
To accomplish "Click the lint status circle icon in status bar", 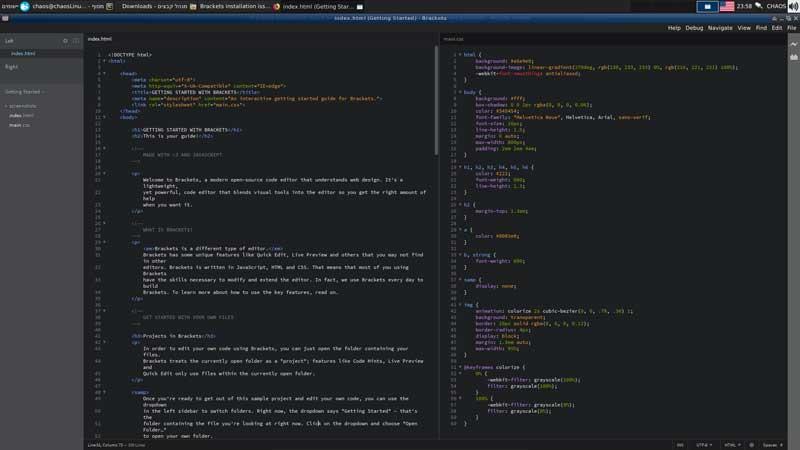I will (751, 445).
